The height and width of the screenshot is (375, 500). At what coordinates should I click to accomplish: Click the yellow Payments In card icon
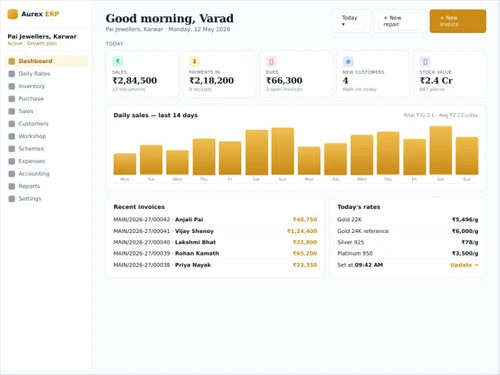[194, 61]
